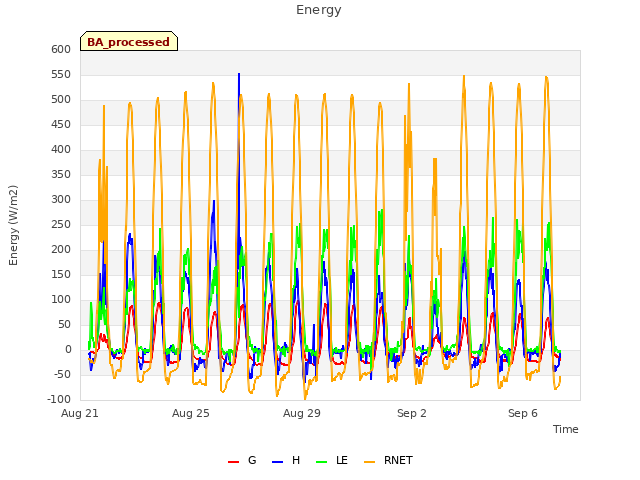The width and height of the screenshot is (640, 480).
Task: Click the Aug 29 x-axis tick label
Action: 302,413
